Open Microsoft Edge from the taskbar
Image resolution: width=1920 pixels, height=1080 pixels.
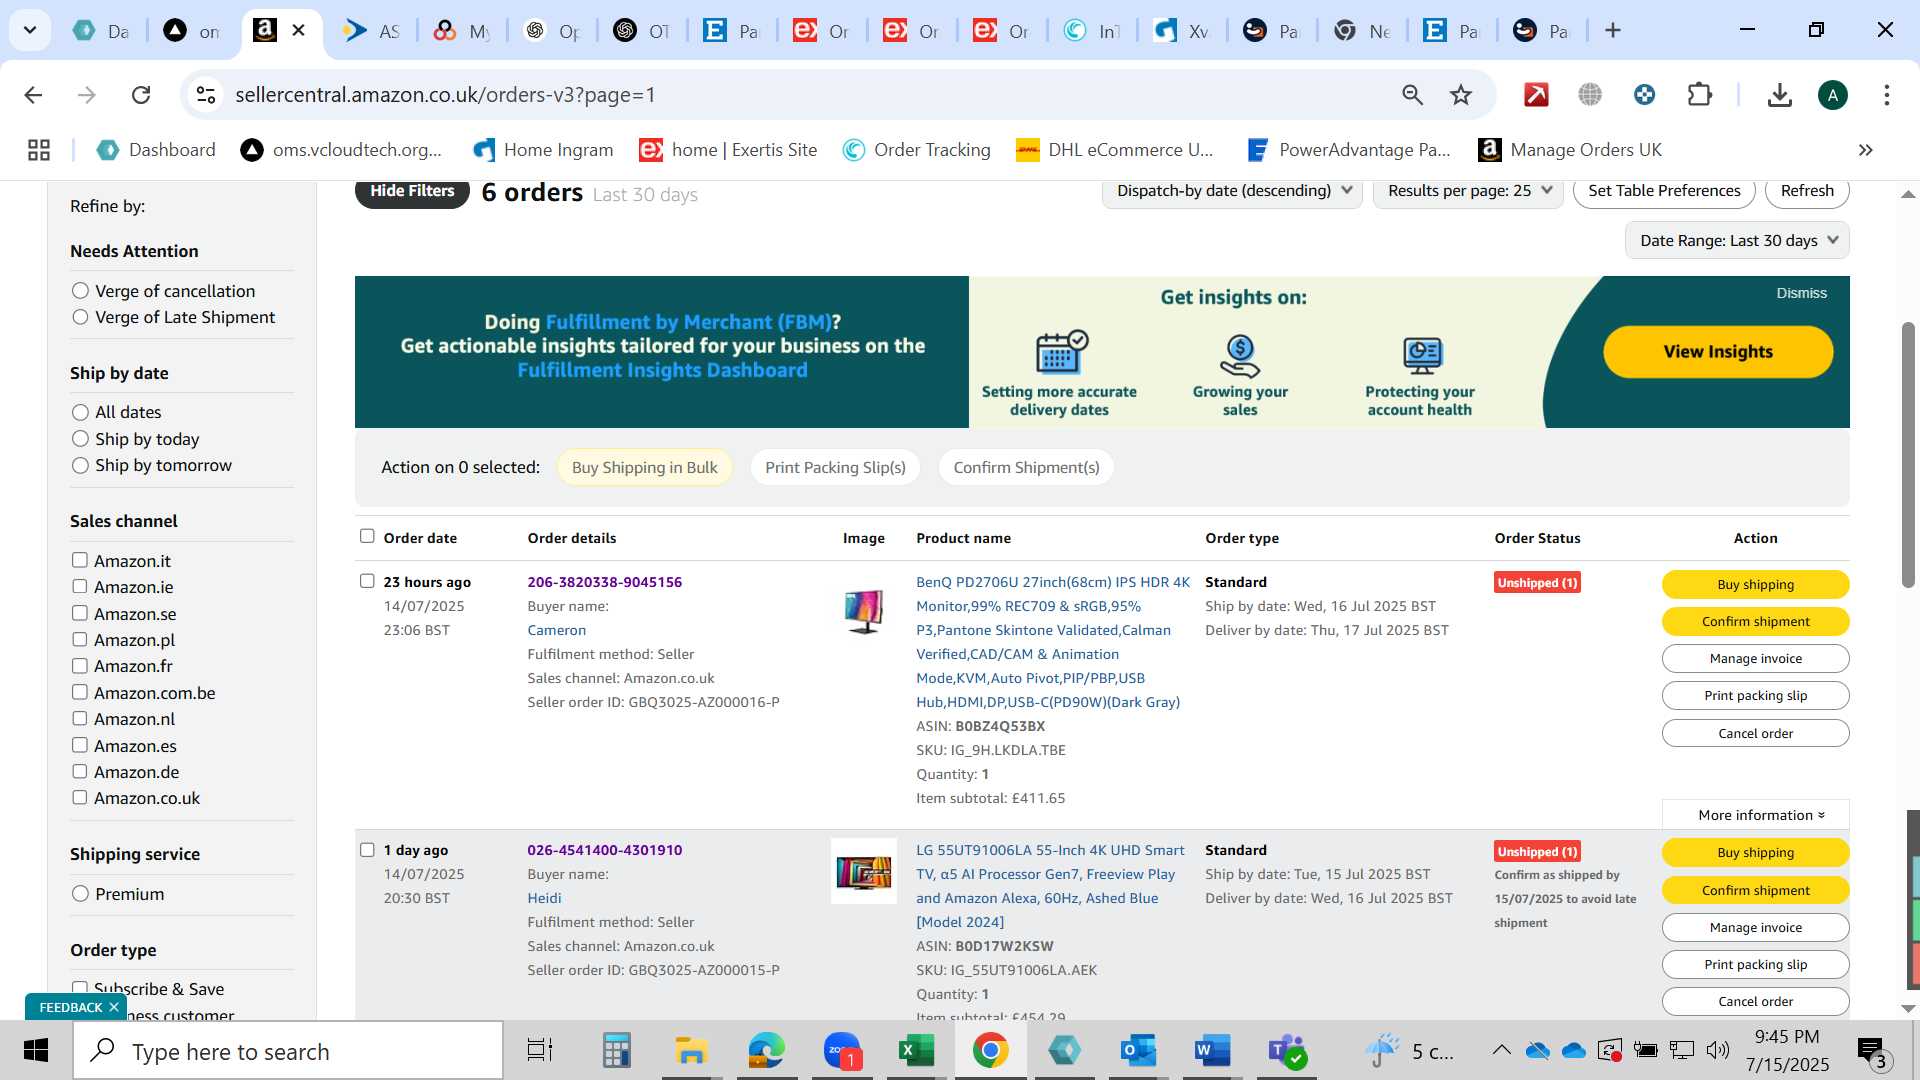click(x=766, y=1051)
